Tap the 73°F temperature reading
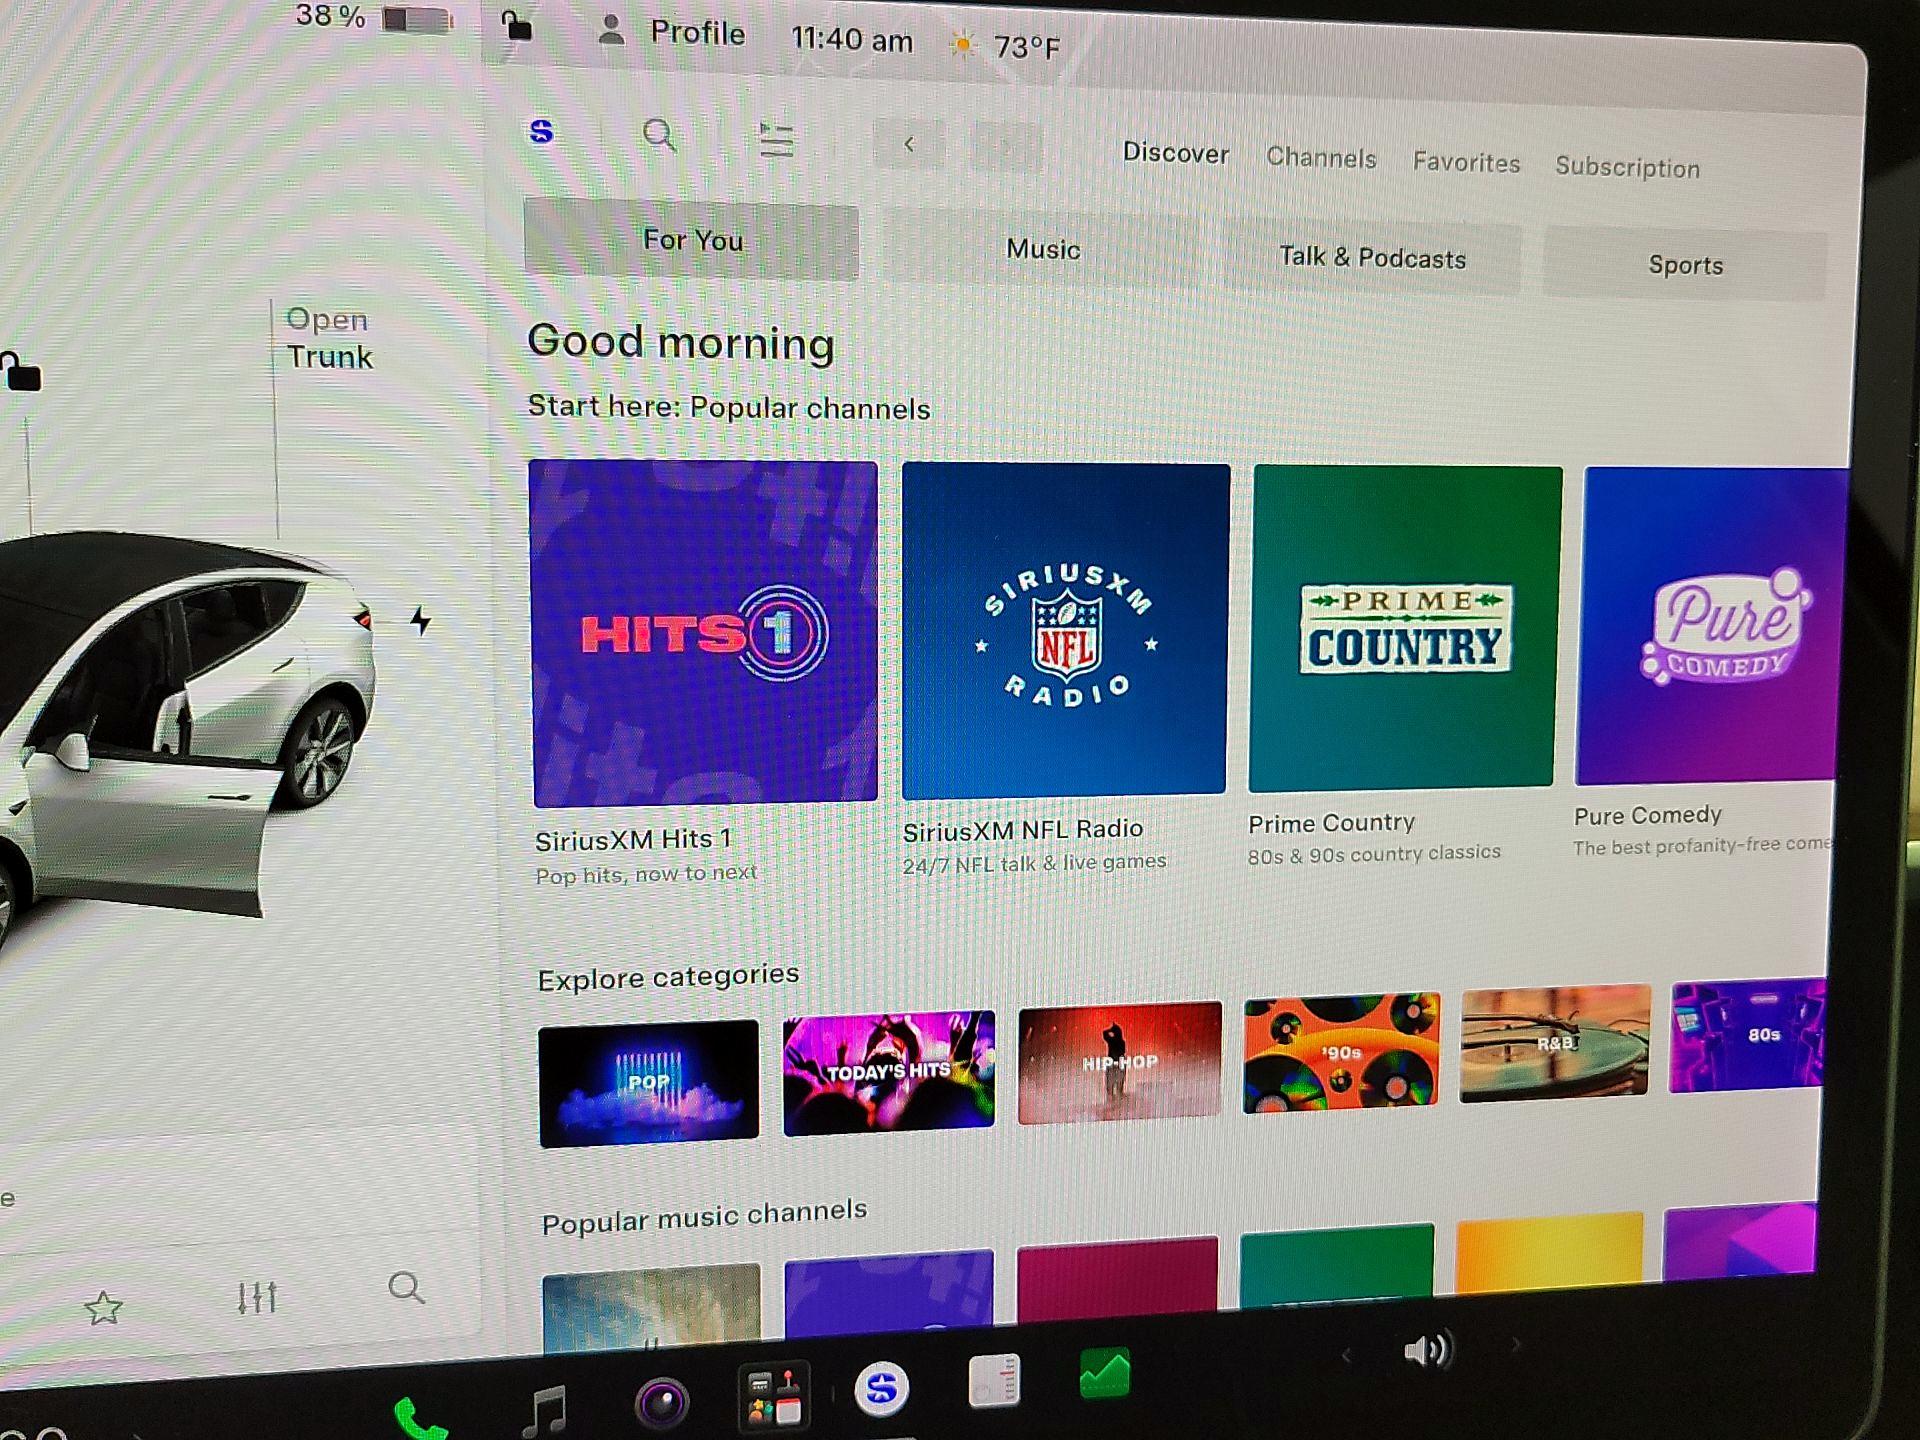Screen dimensions: 1920x1440 1027,46
